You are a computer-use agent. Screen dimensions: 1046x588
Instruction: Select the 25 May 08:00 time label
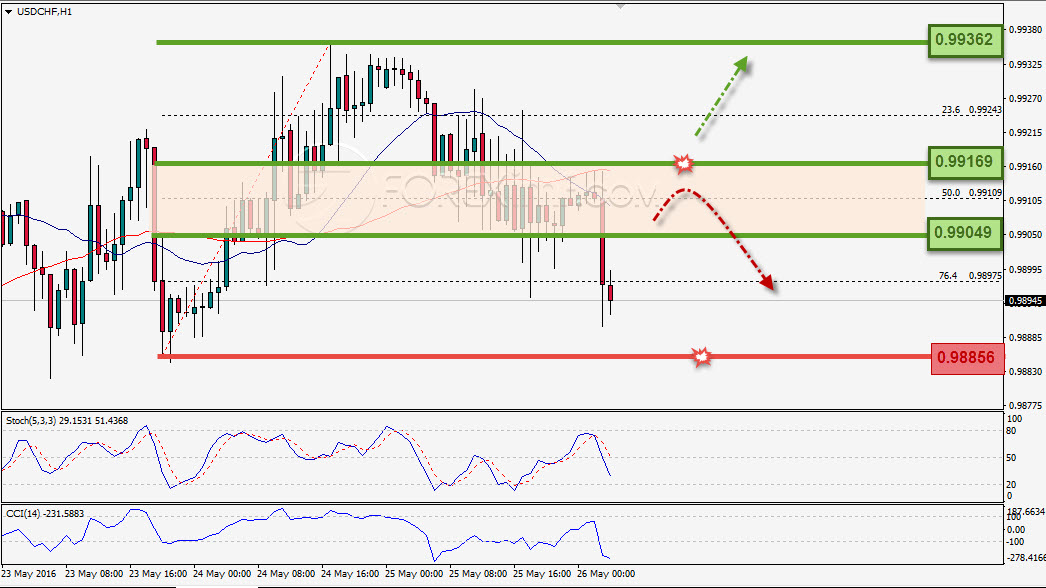pos(478,574)
